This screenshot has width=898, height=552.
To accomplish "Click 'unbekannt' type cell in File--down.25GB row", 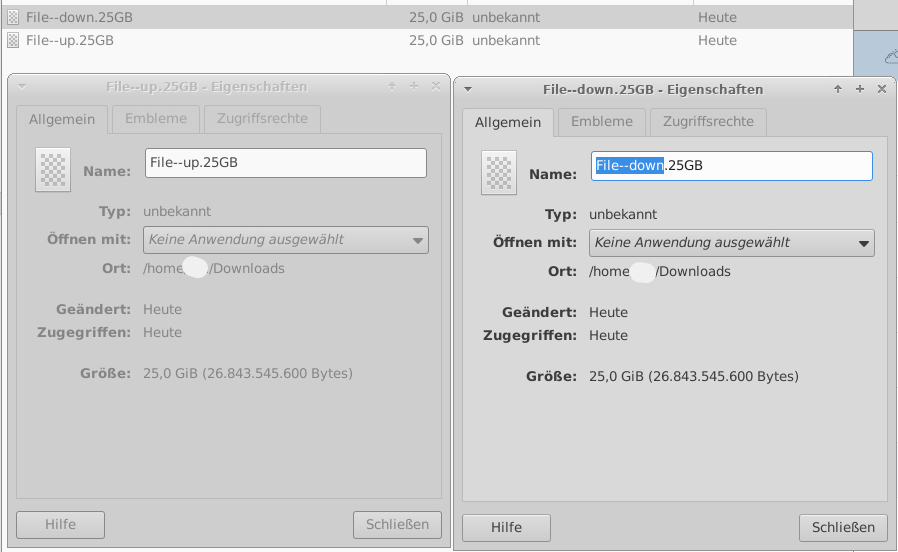I will point(506,17).
